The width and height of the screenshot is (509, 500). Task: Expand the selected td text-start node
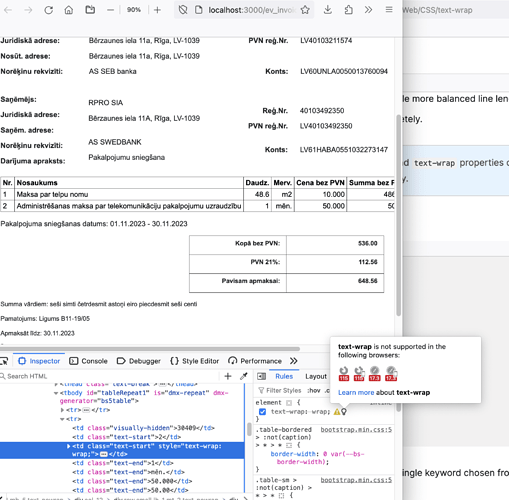69,446
